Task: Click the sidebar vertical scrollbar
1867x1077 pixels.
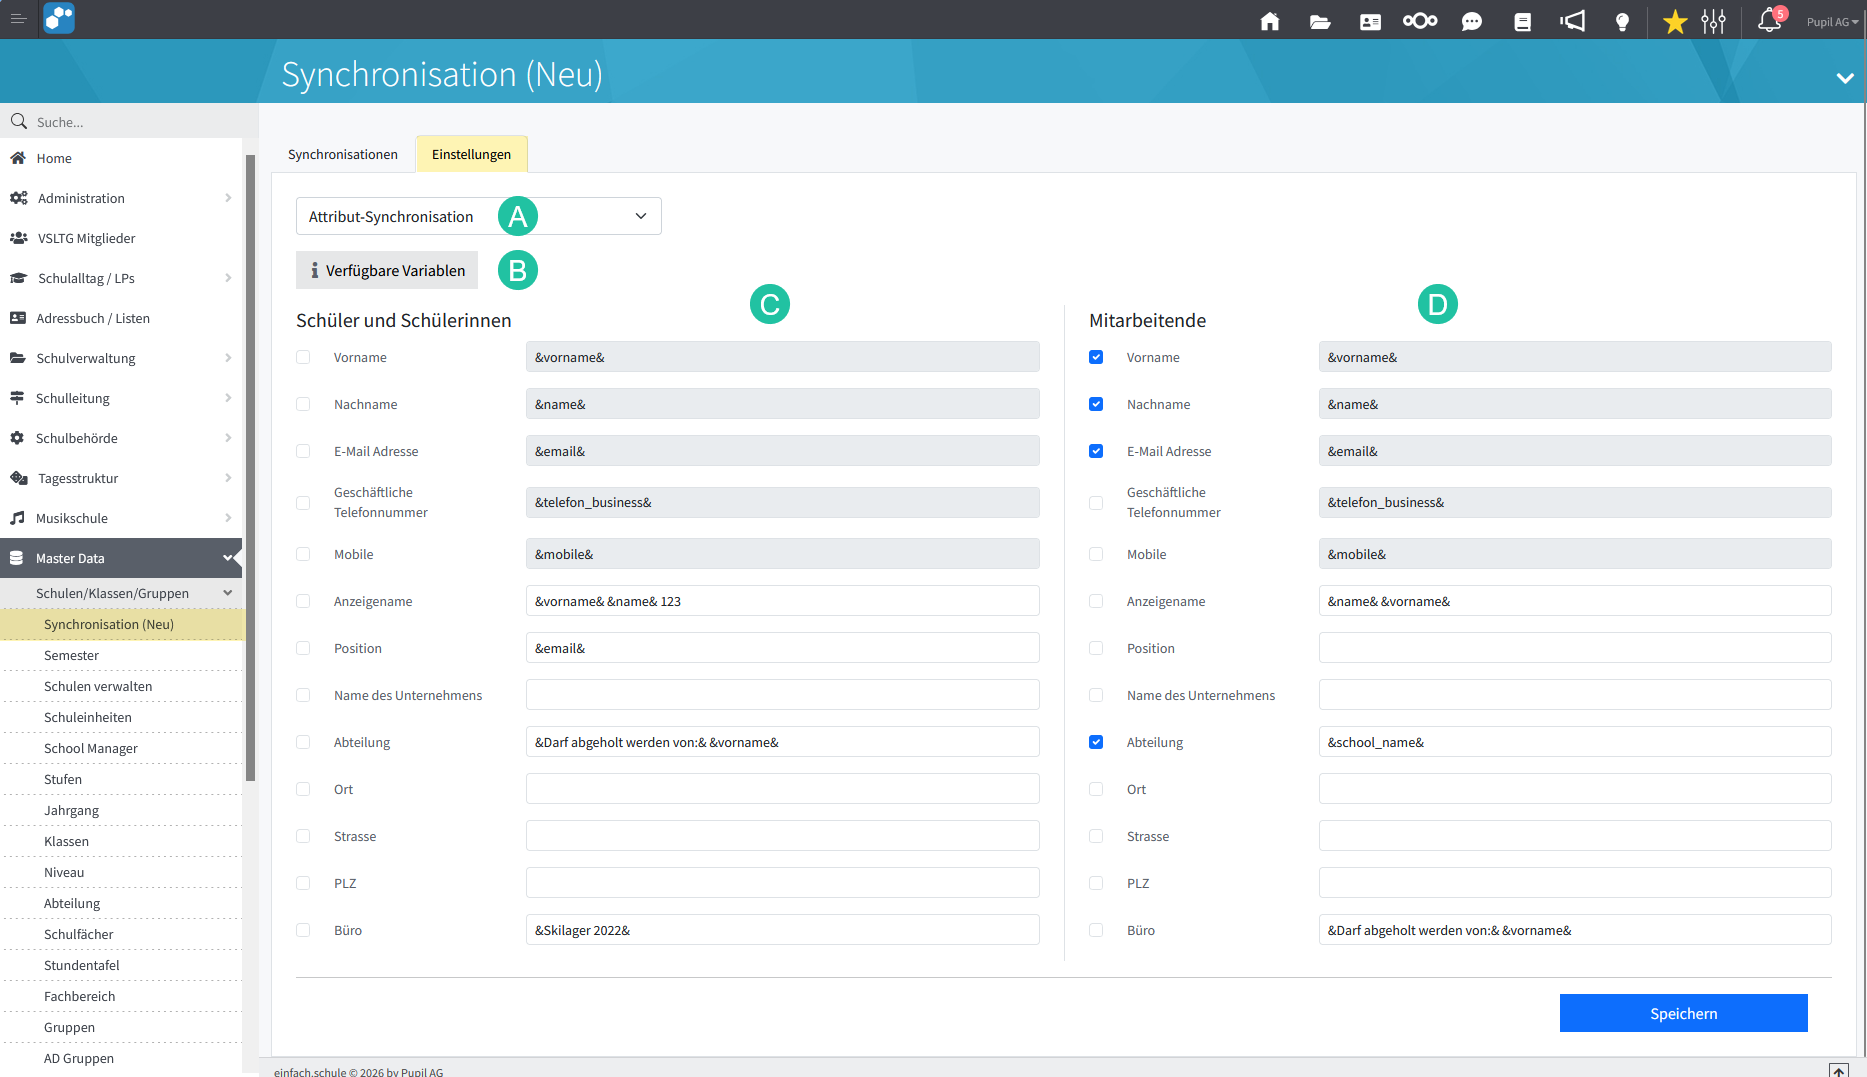Action: tap(250, 468)
